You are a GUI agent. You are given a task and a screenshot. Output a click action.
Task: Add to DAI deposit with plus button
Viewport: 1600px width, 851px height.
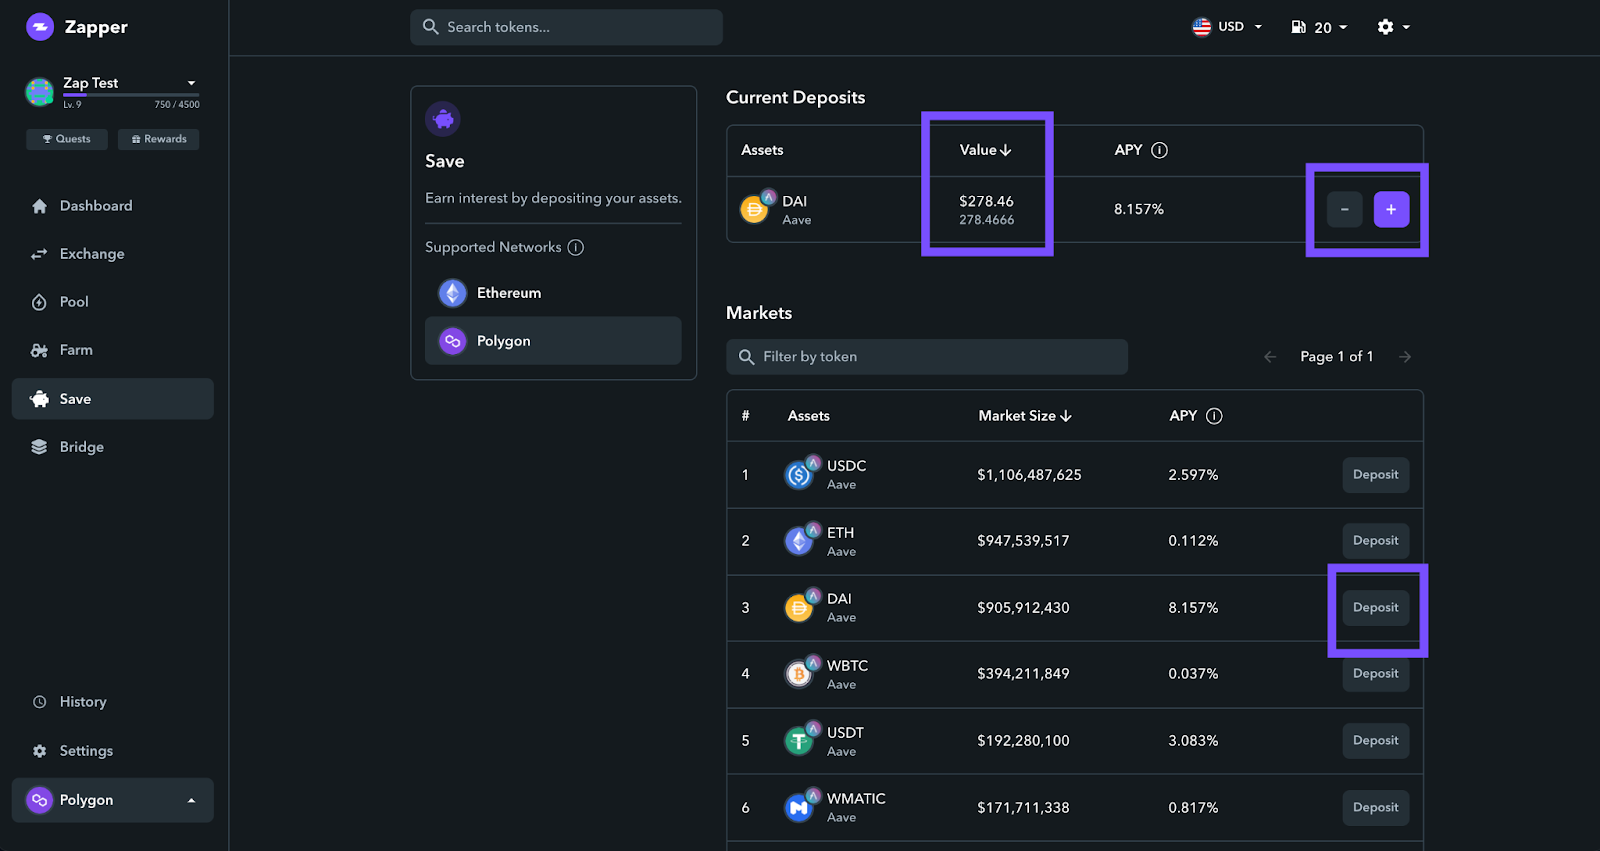pos(1391,209)
